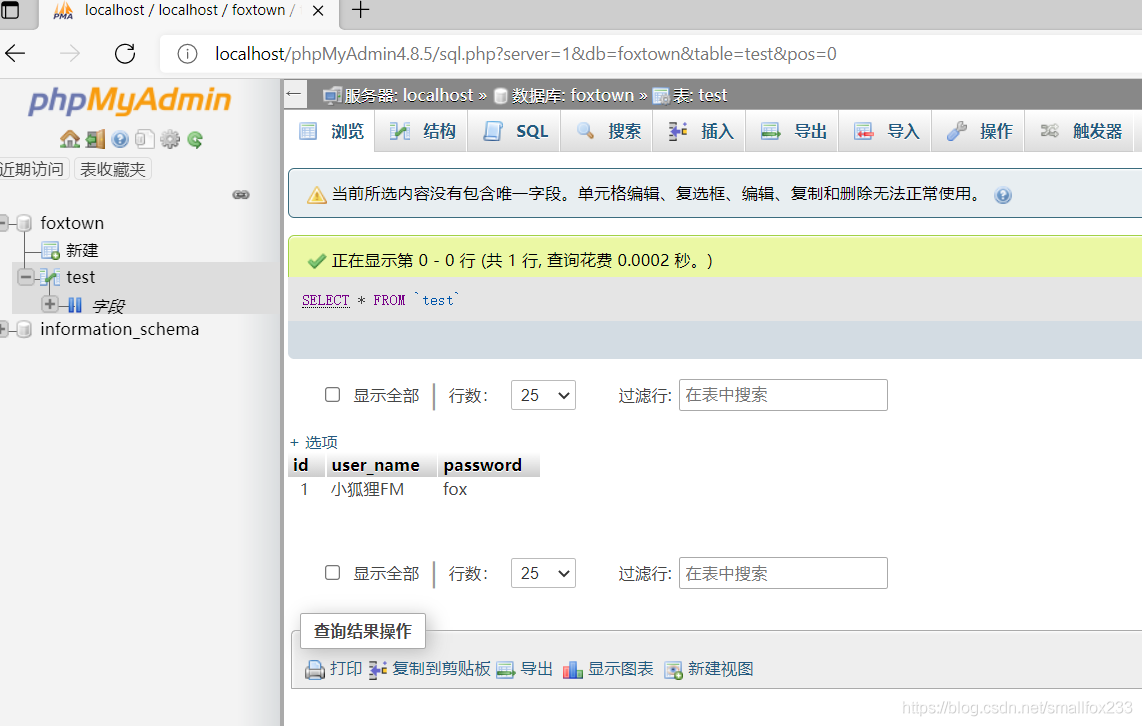
Task: Click the 数据库: foxtown breadcrumb link
Action: pyautogui.click(x=572, y=95)
